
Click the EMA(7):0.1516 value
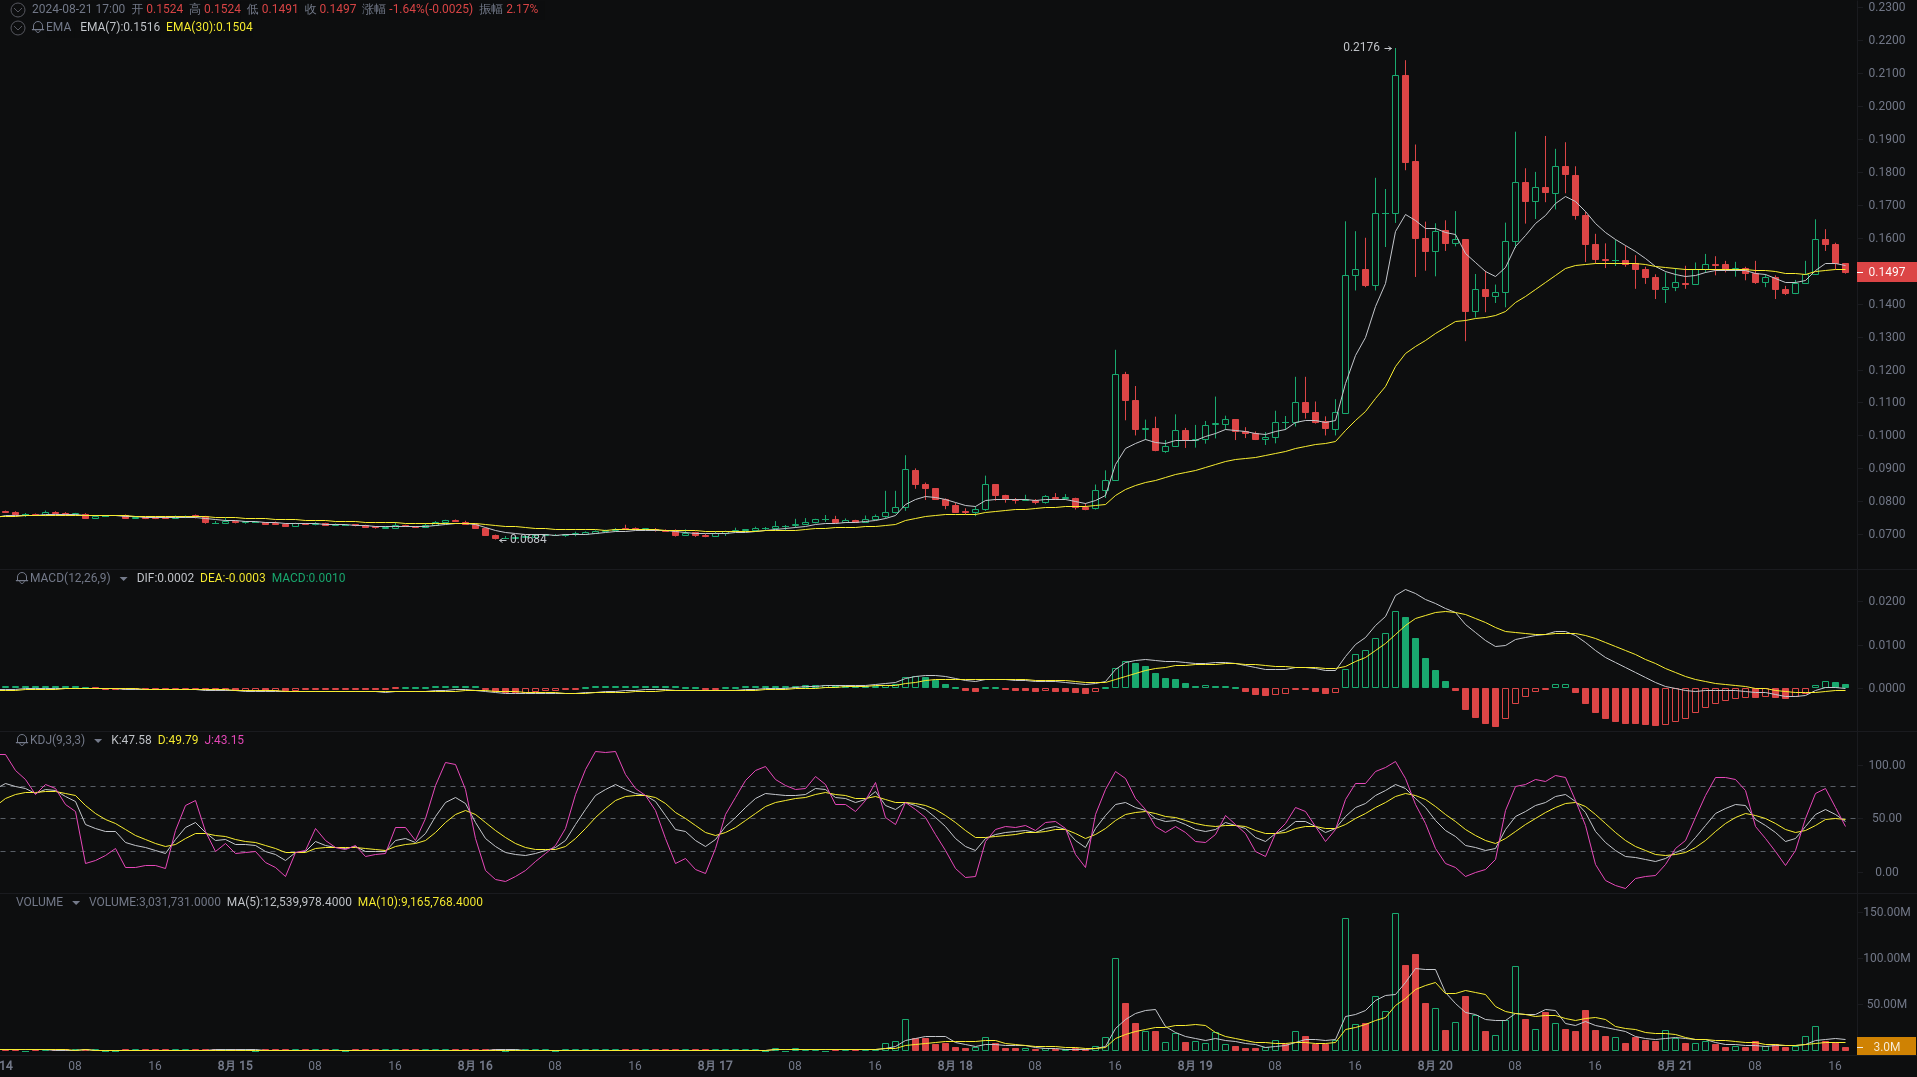120,27
